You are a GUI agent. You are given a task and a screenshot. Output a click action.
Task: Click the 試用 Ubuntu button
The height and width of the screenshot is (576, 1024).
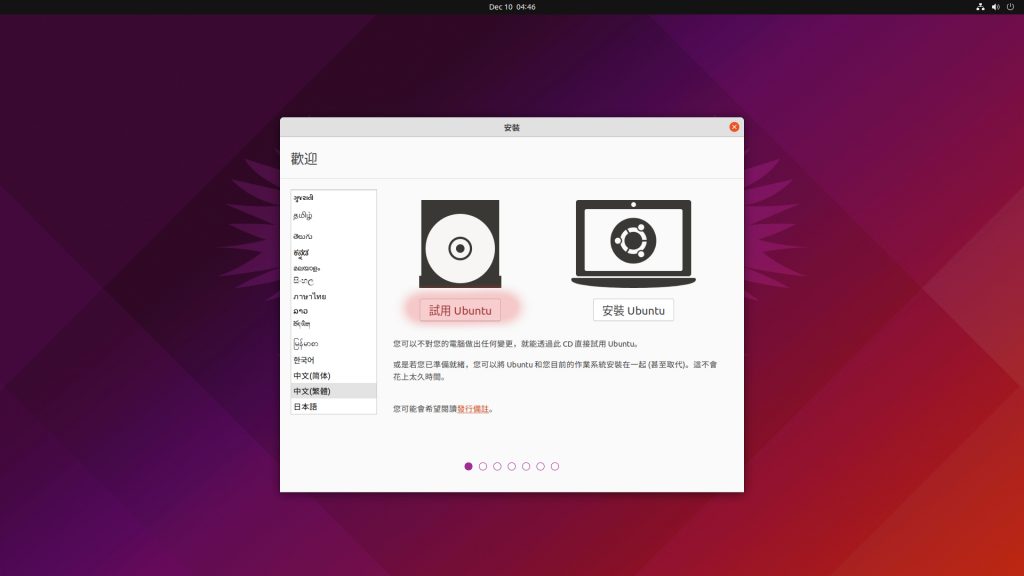point(460,310)
